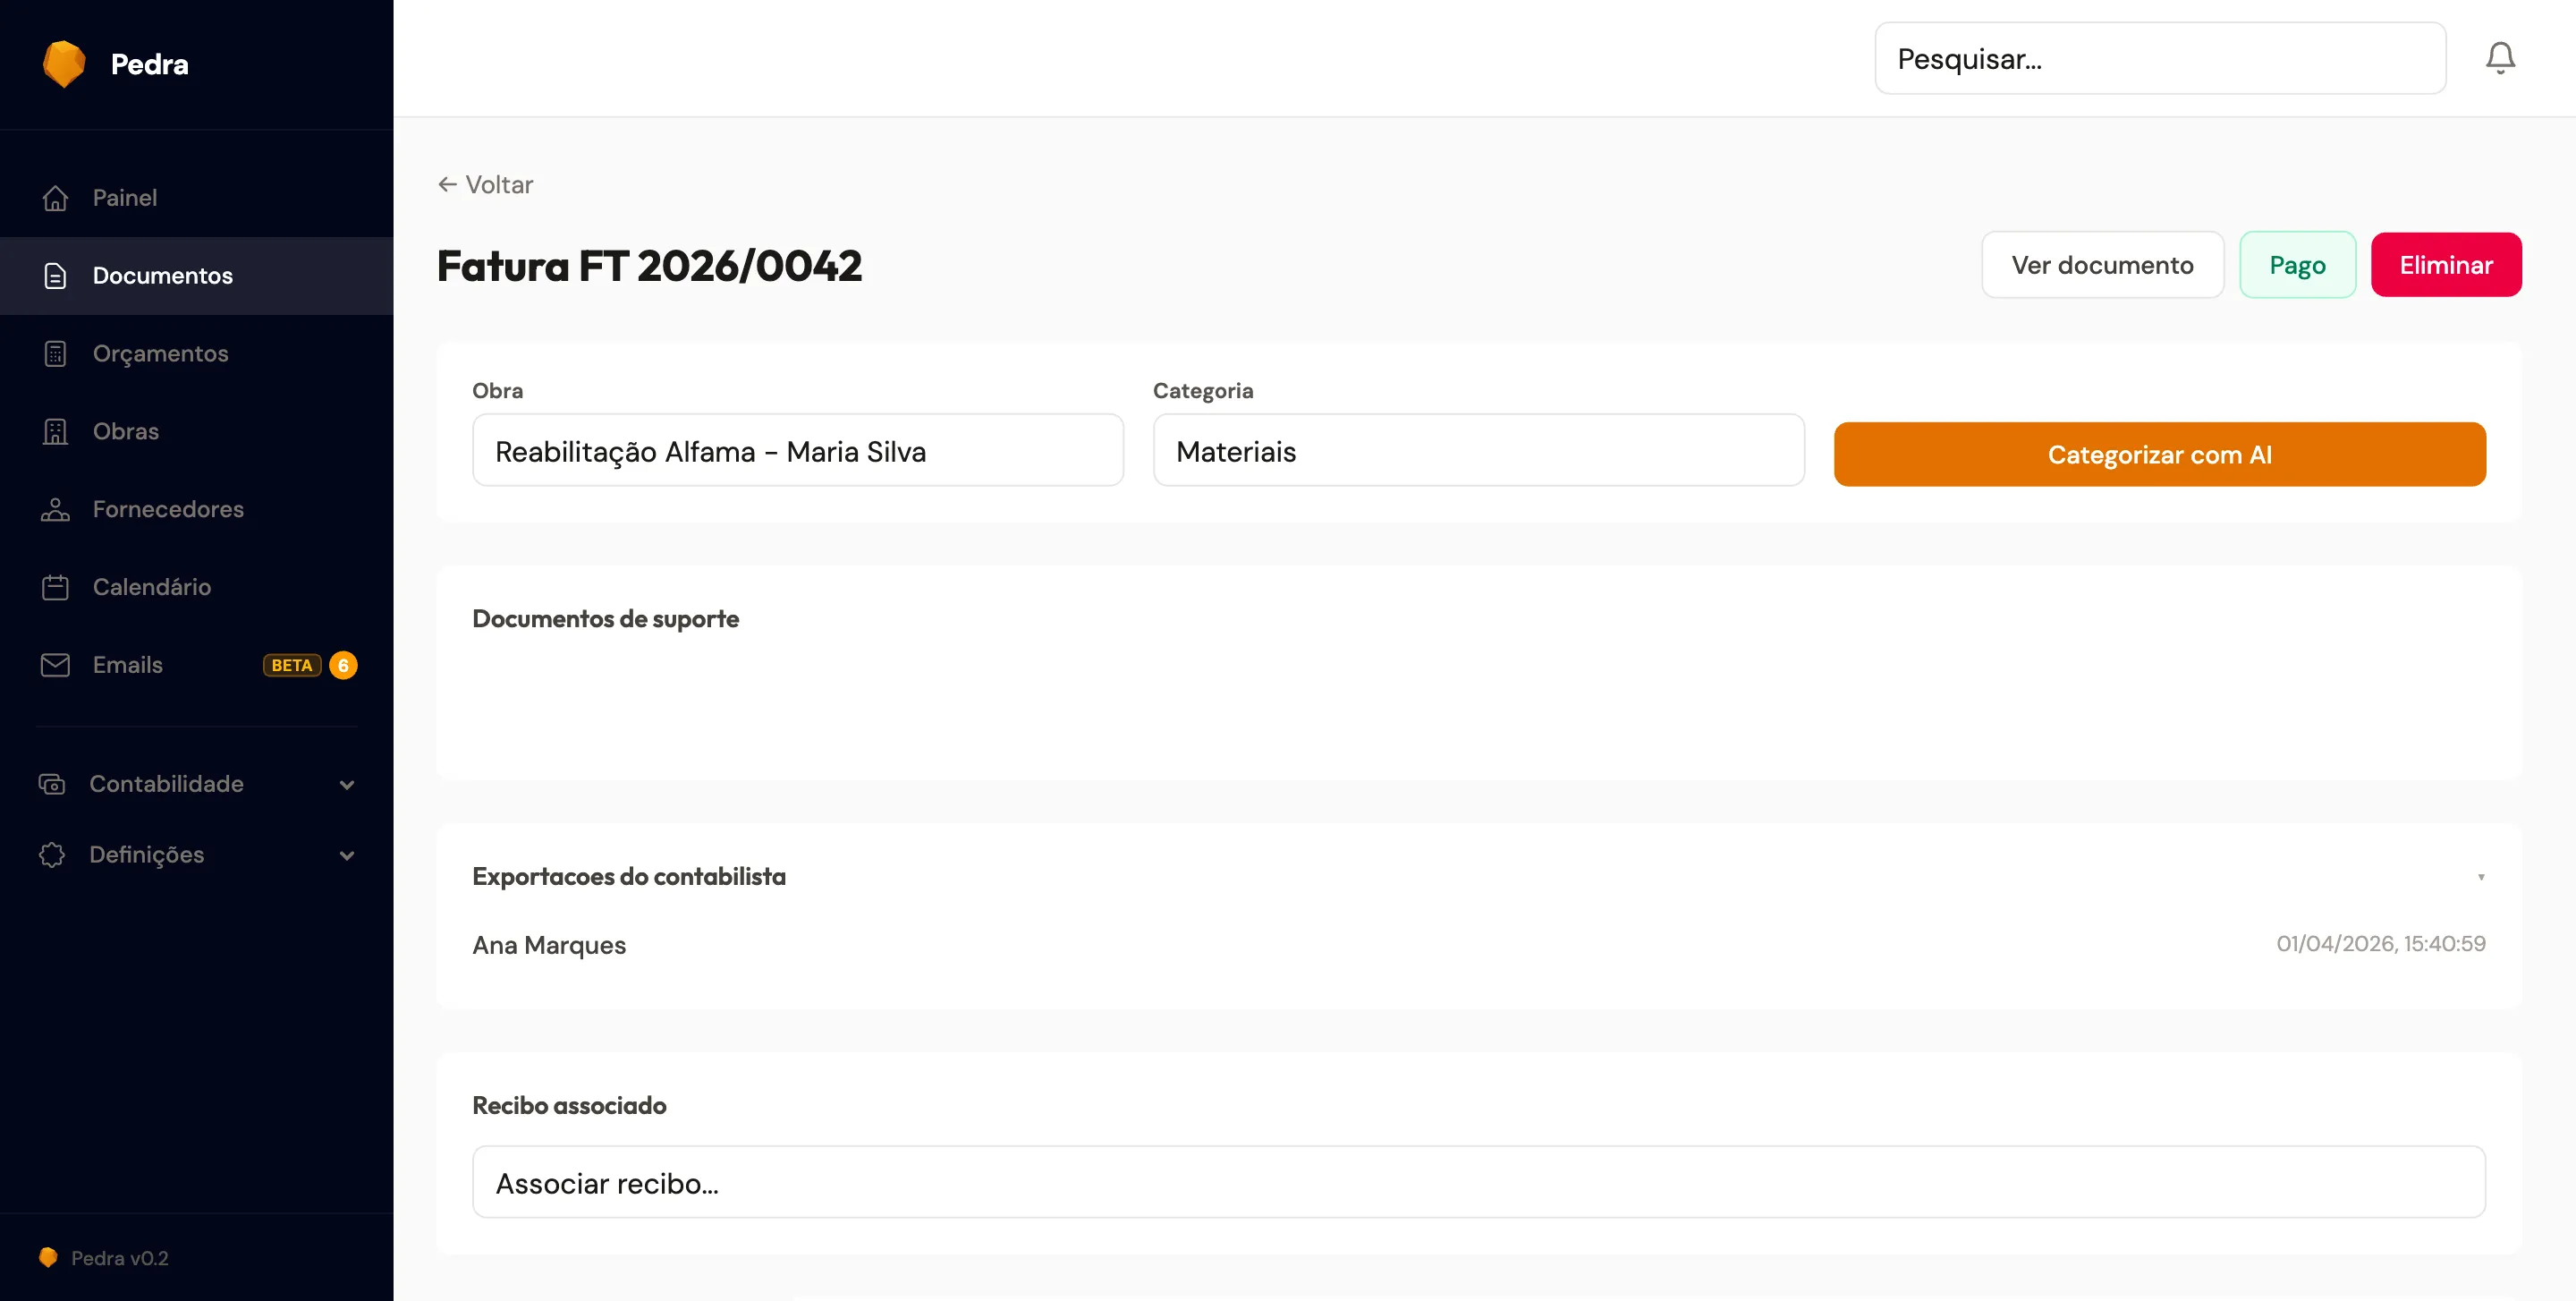Viewport: 2576px width, 1301px height.
Task: Open the Obra selection dropdown
Action: click(x=797, y=451)
